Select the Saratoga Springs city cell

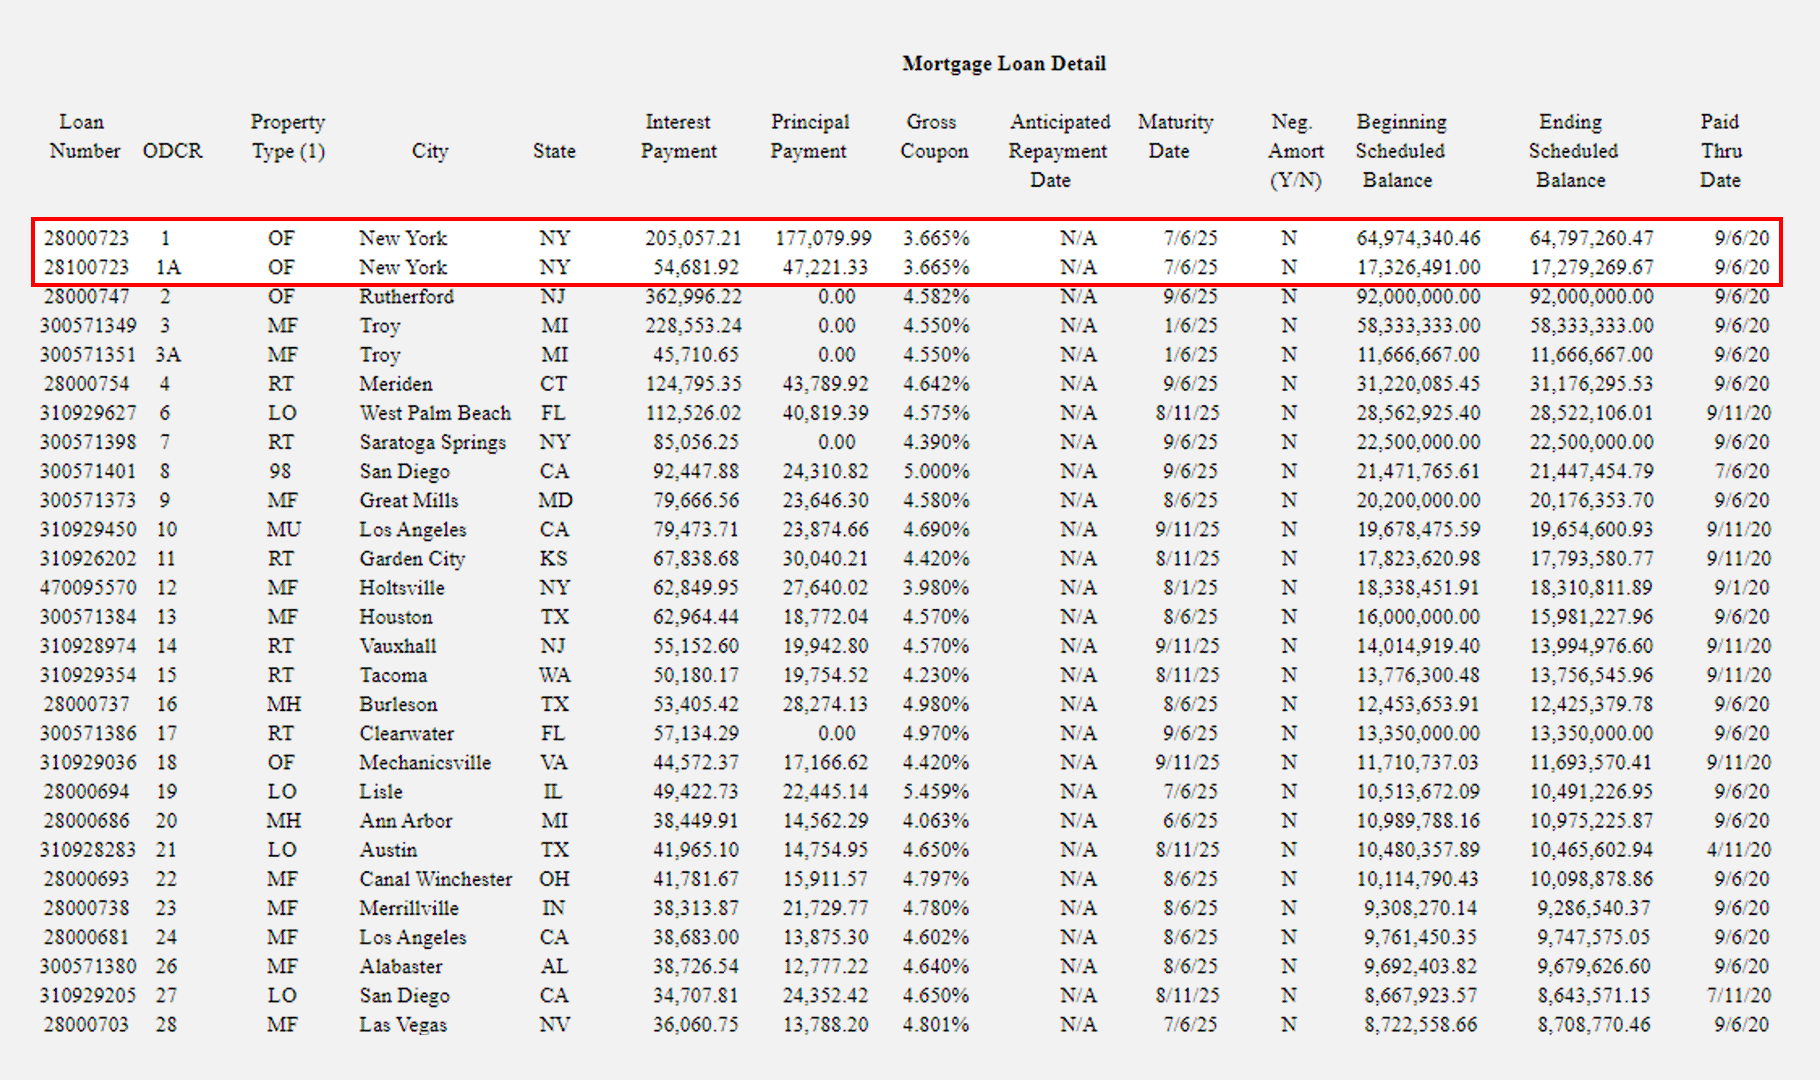point(432,442)
